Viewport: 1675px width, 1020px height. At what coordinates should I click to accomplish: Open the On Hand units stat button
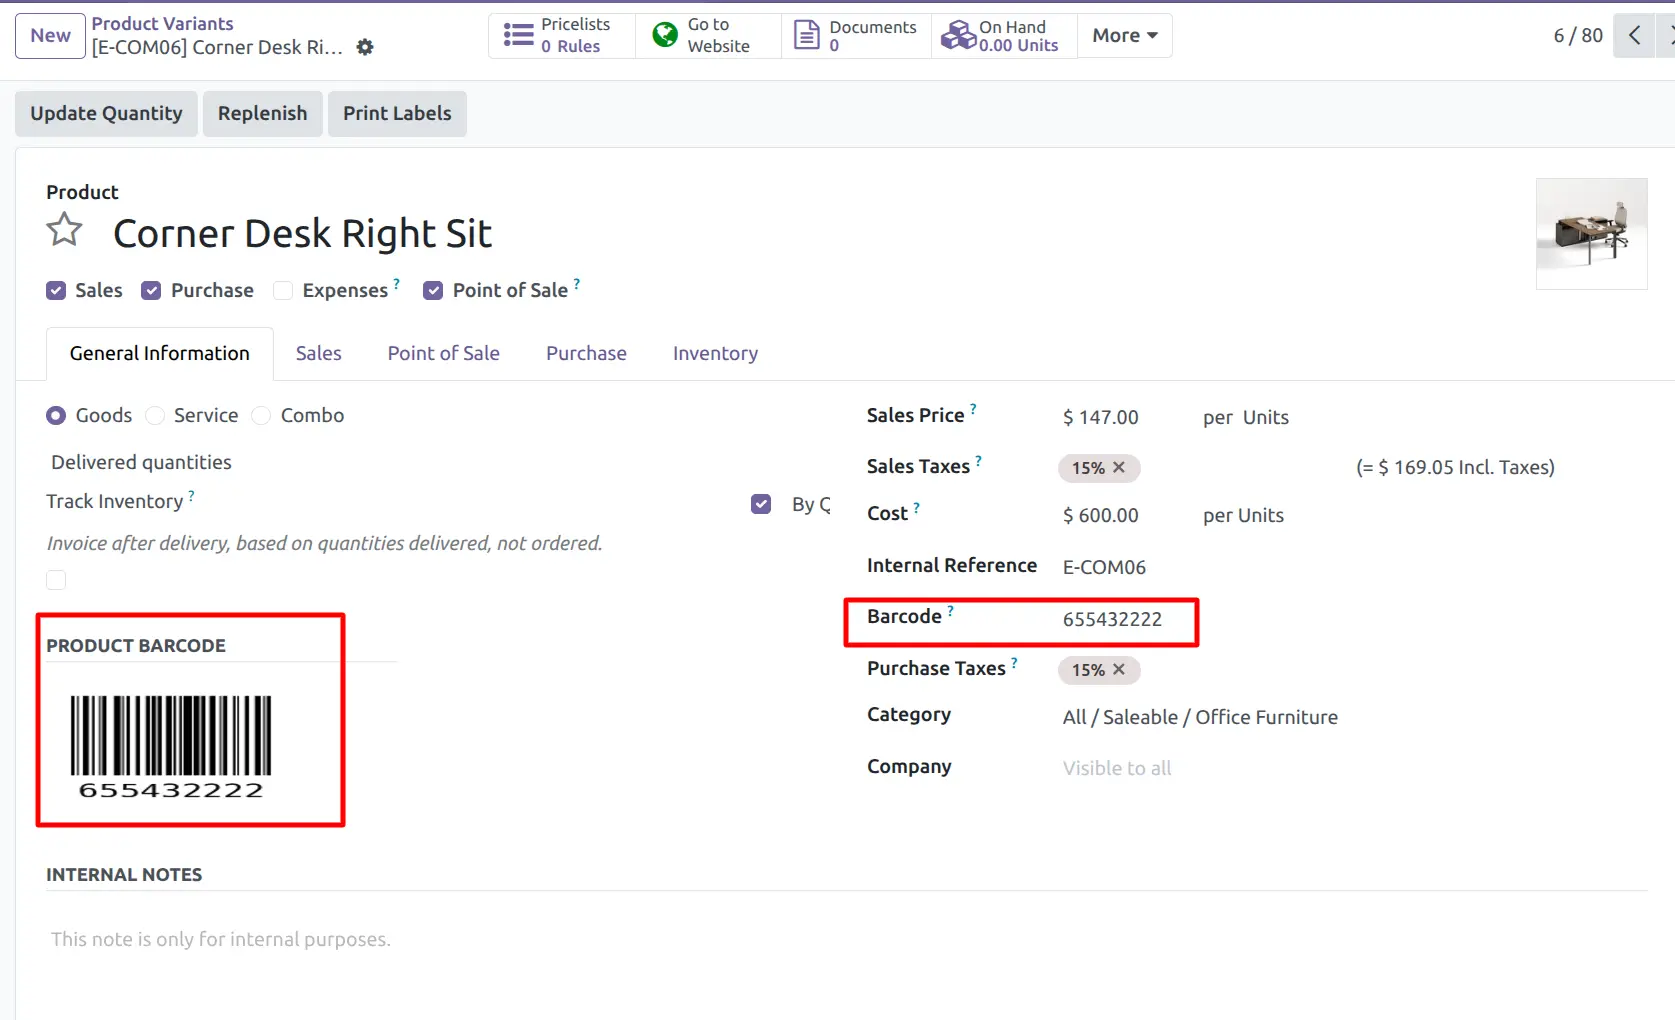point(1004,35)
